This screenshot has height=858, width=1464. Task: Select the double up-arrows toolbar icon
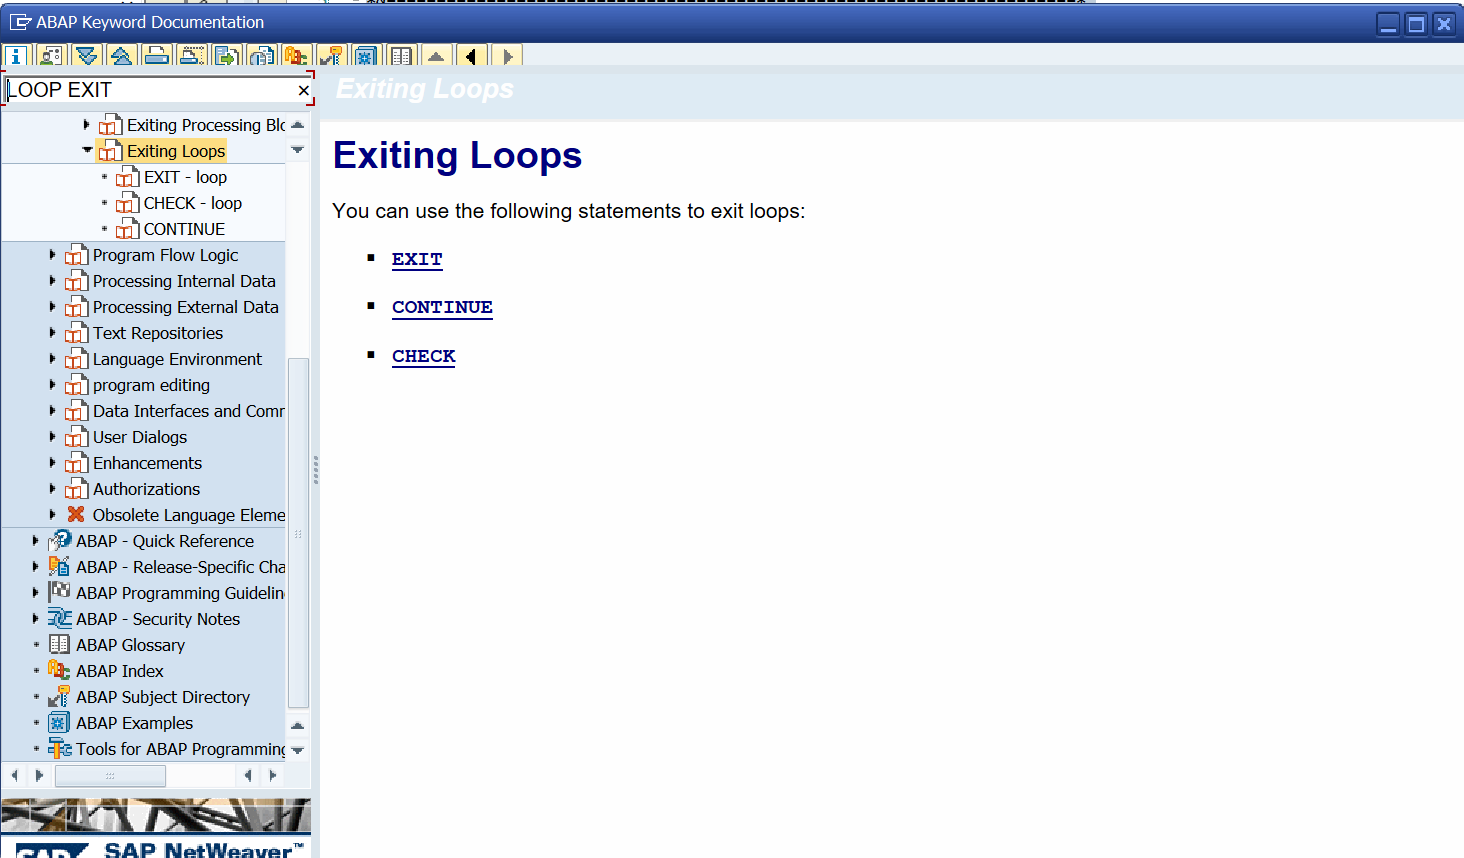pos(121,57)
